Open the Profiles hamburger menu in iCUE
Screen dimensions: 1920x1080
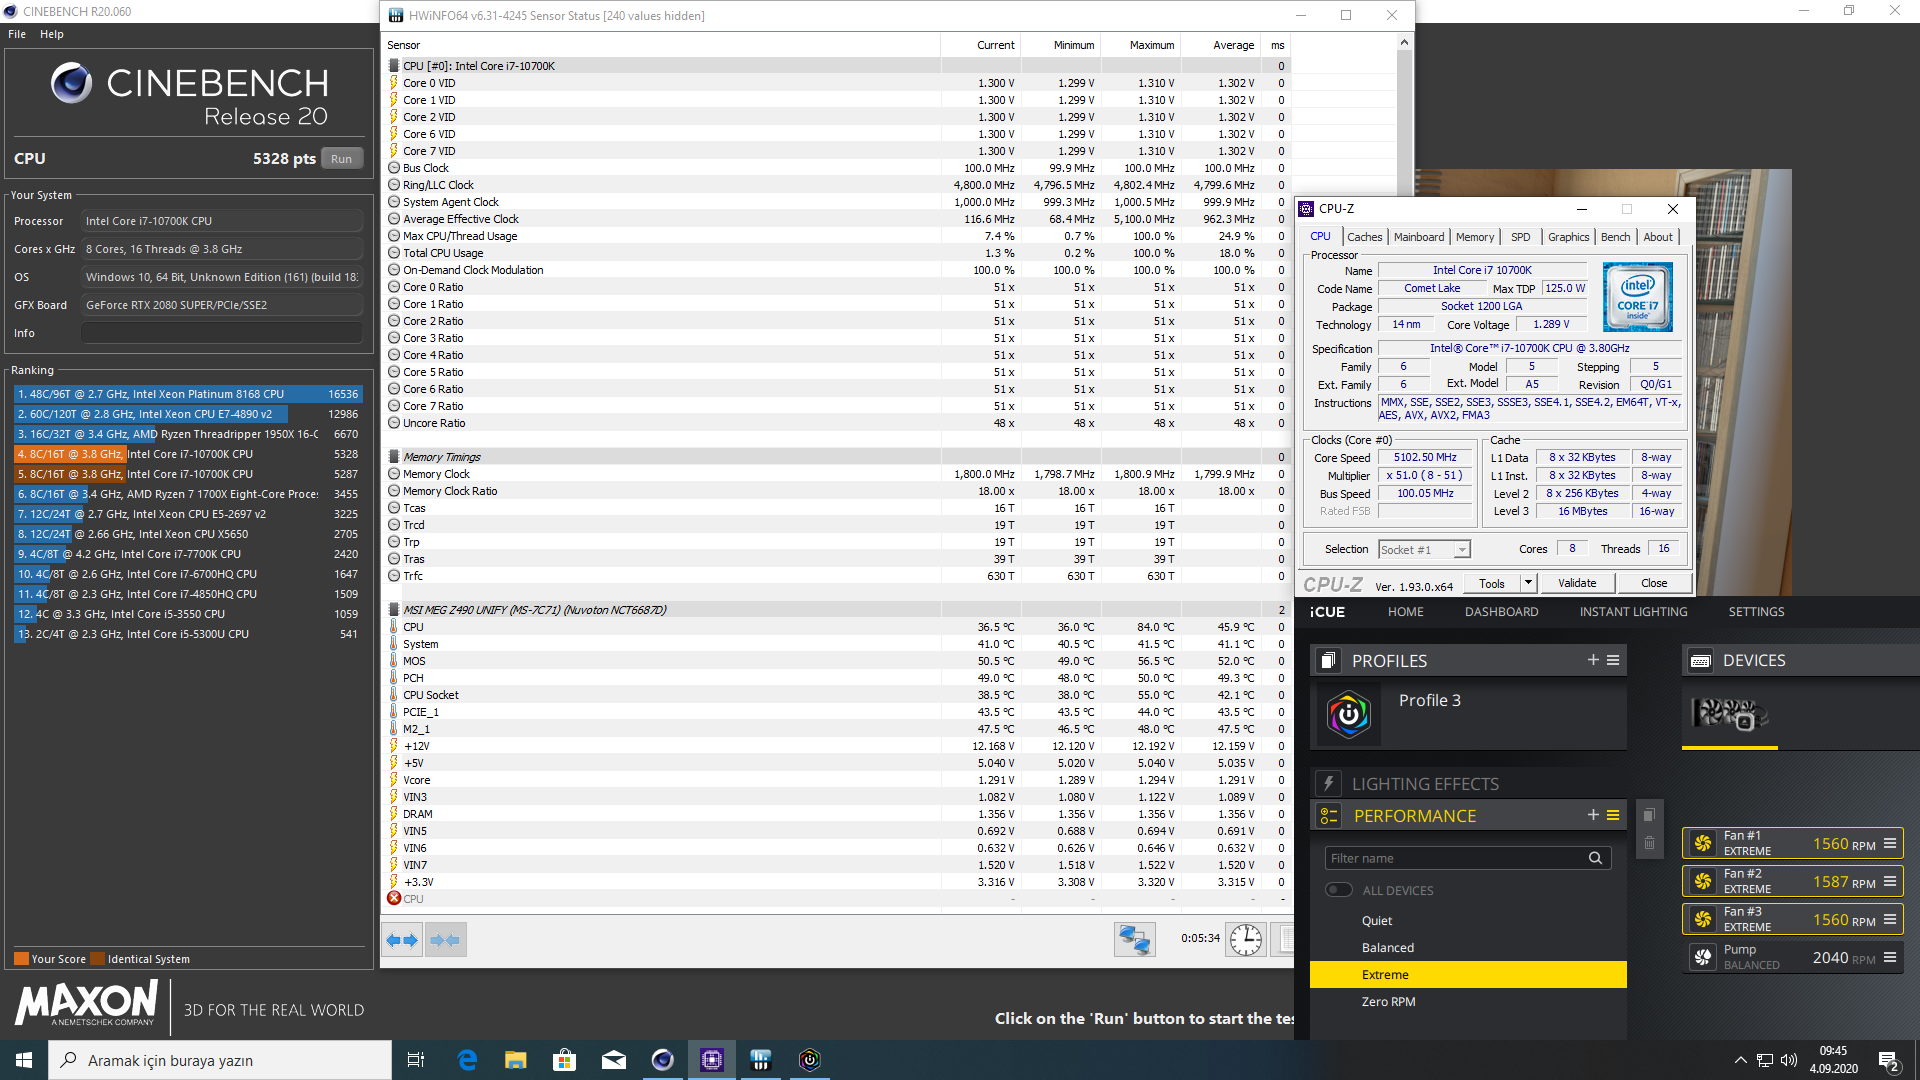click(1613, 660)
